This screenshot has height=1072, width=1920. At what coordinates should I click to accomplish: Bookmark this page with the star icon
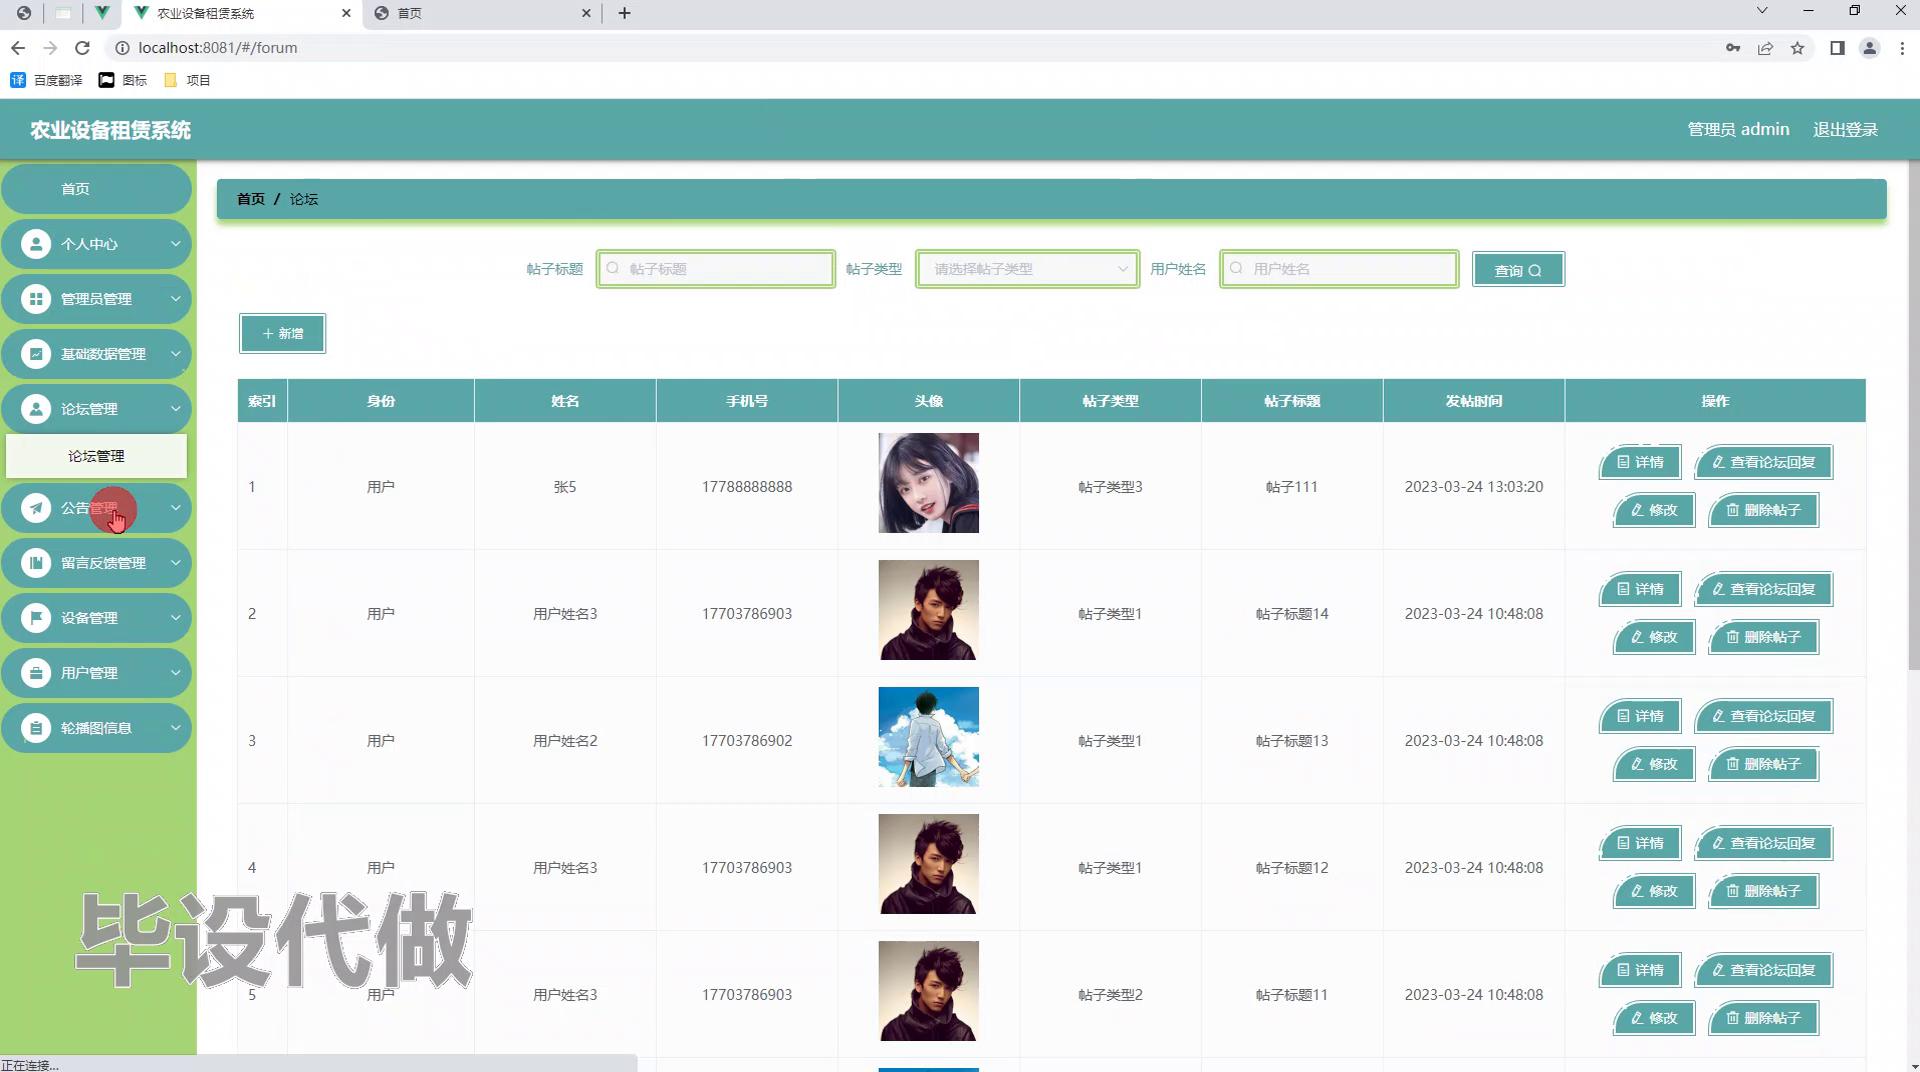(1797, 48)
